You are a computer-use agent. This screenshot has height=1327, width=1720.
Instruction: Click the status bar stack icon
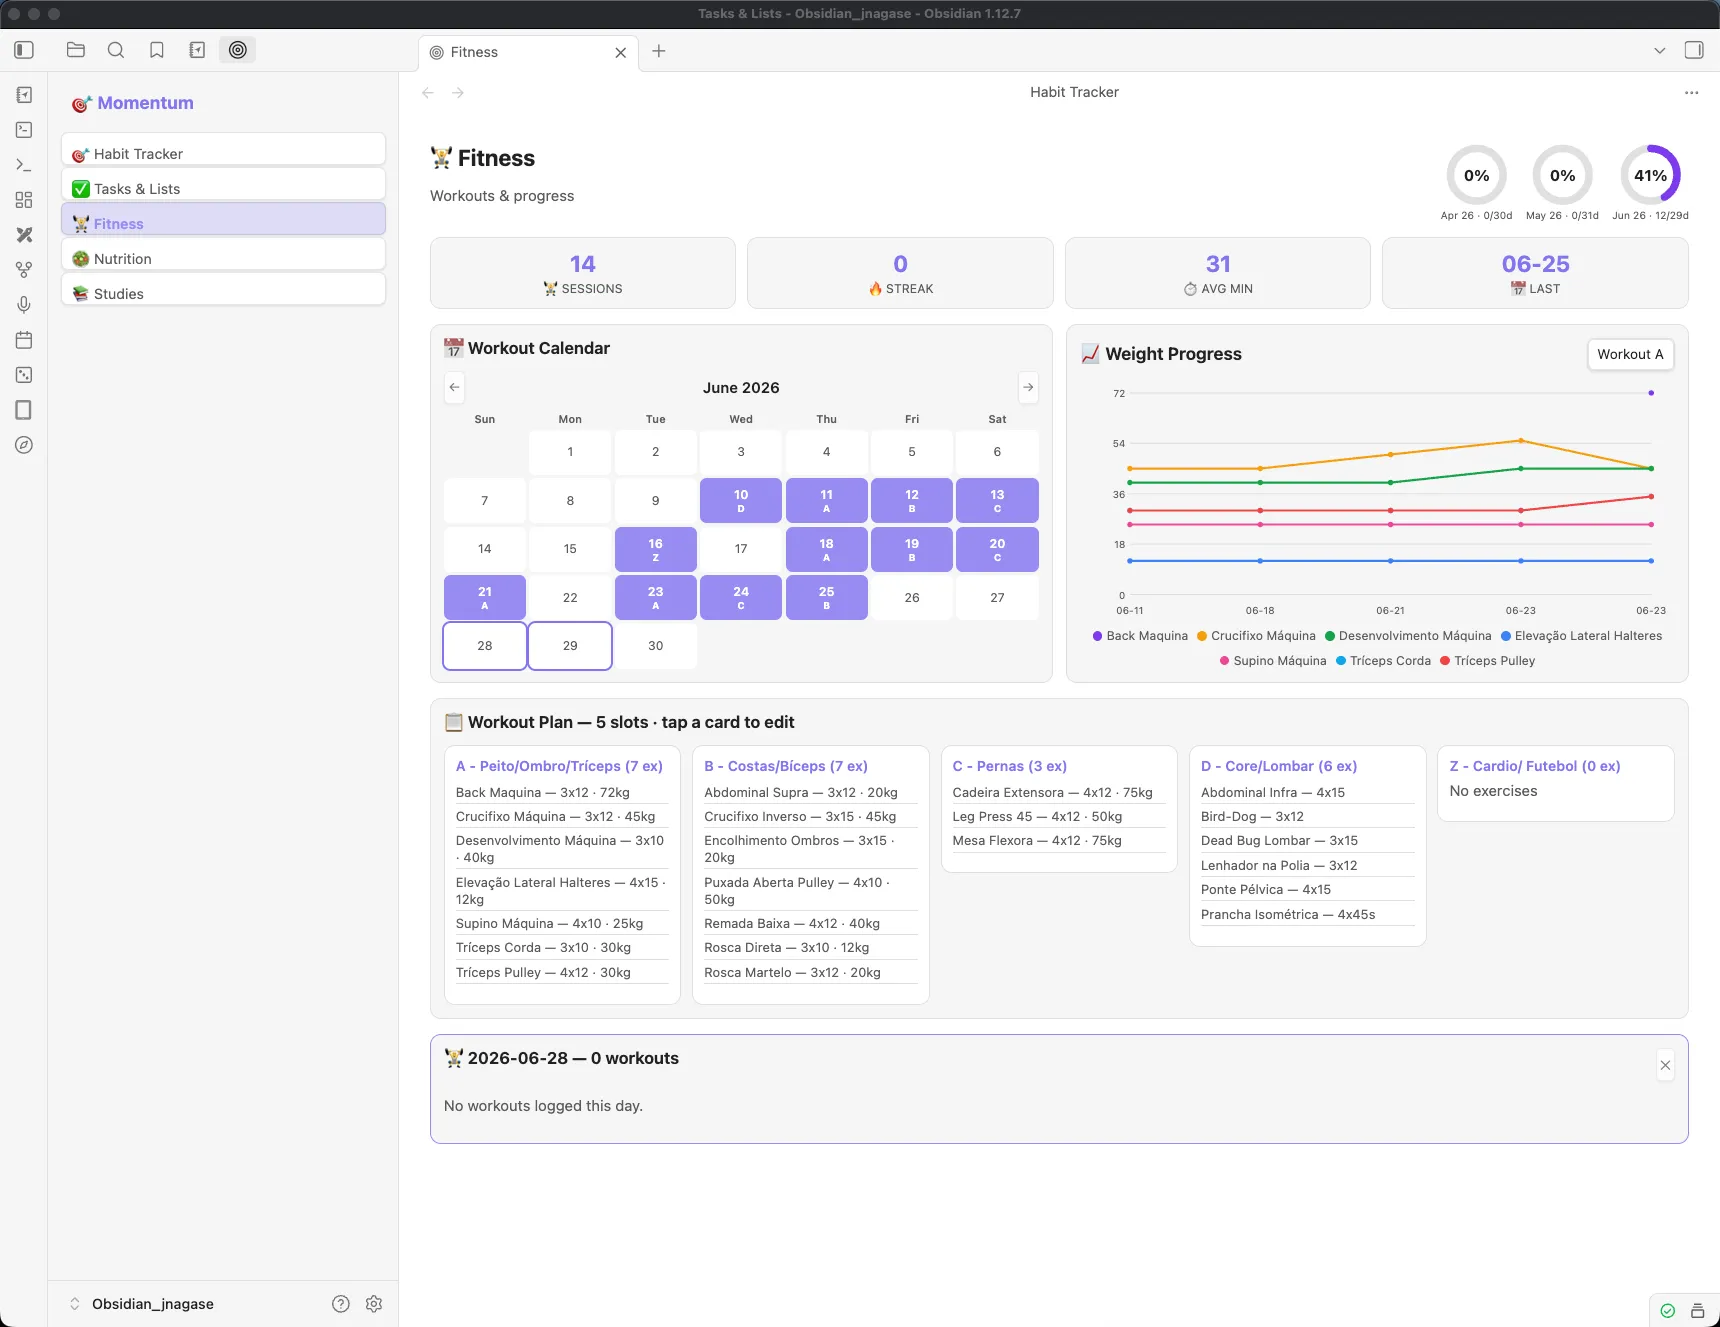[x=1697, y=1311]
